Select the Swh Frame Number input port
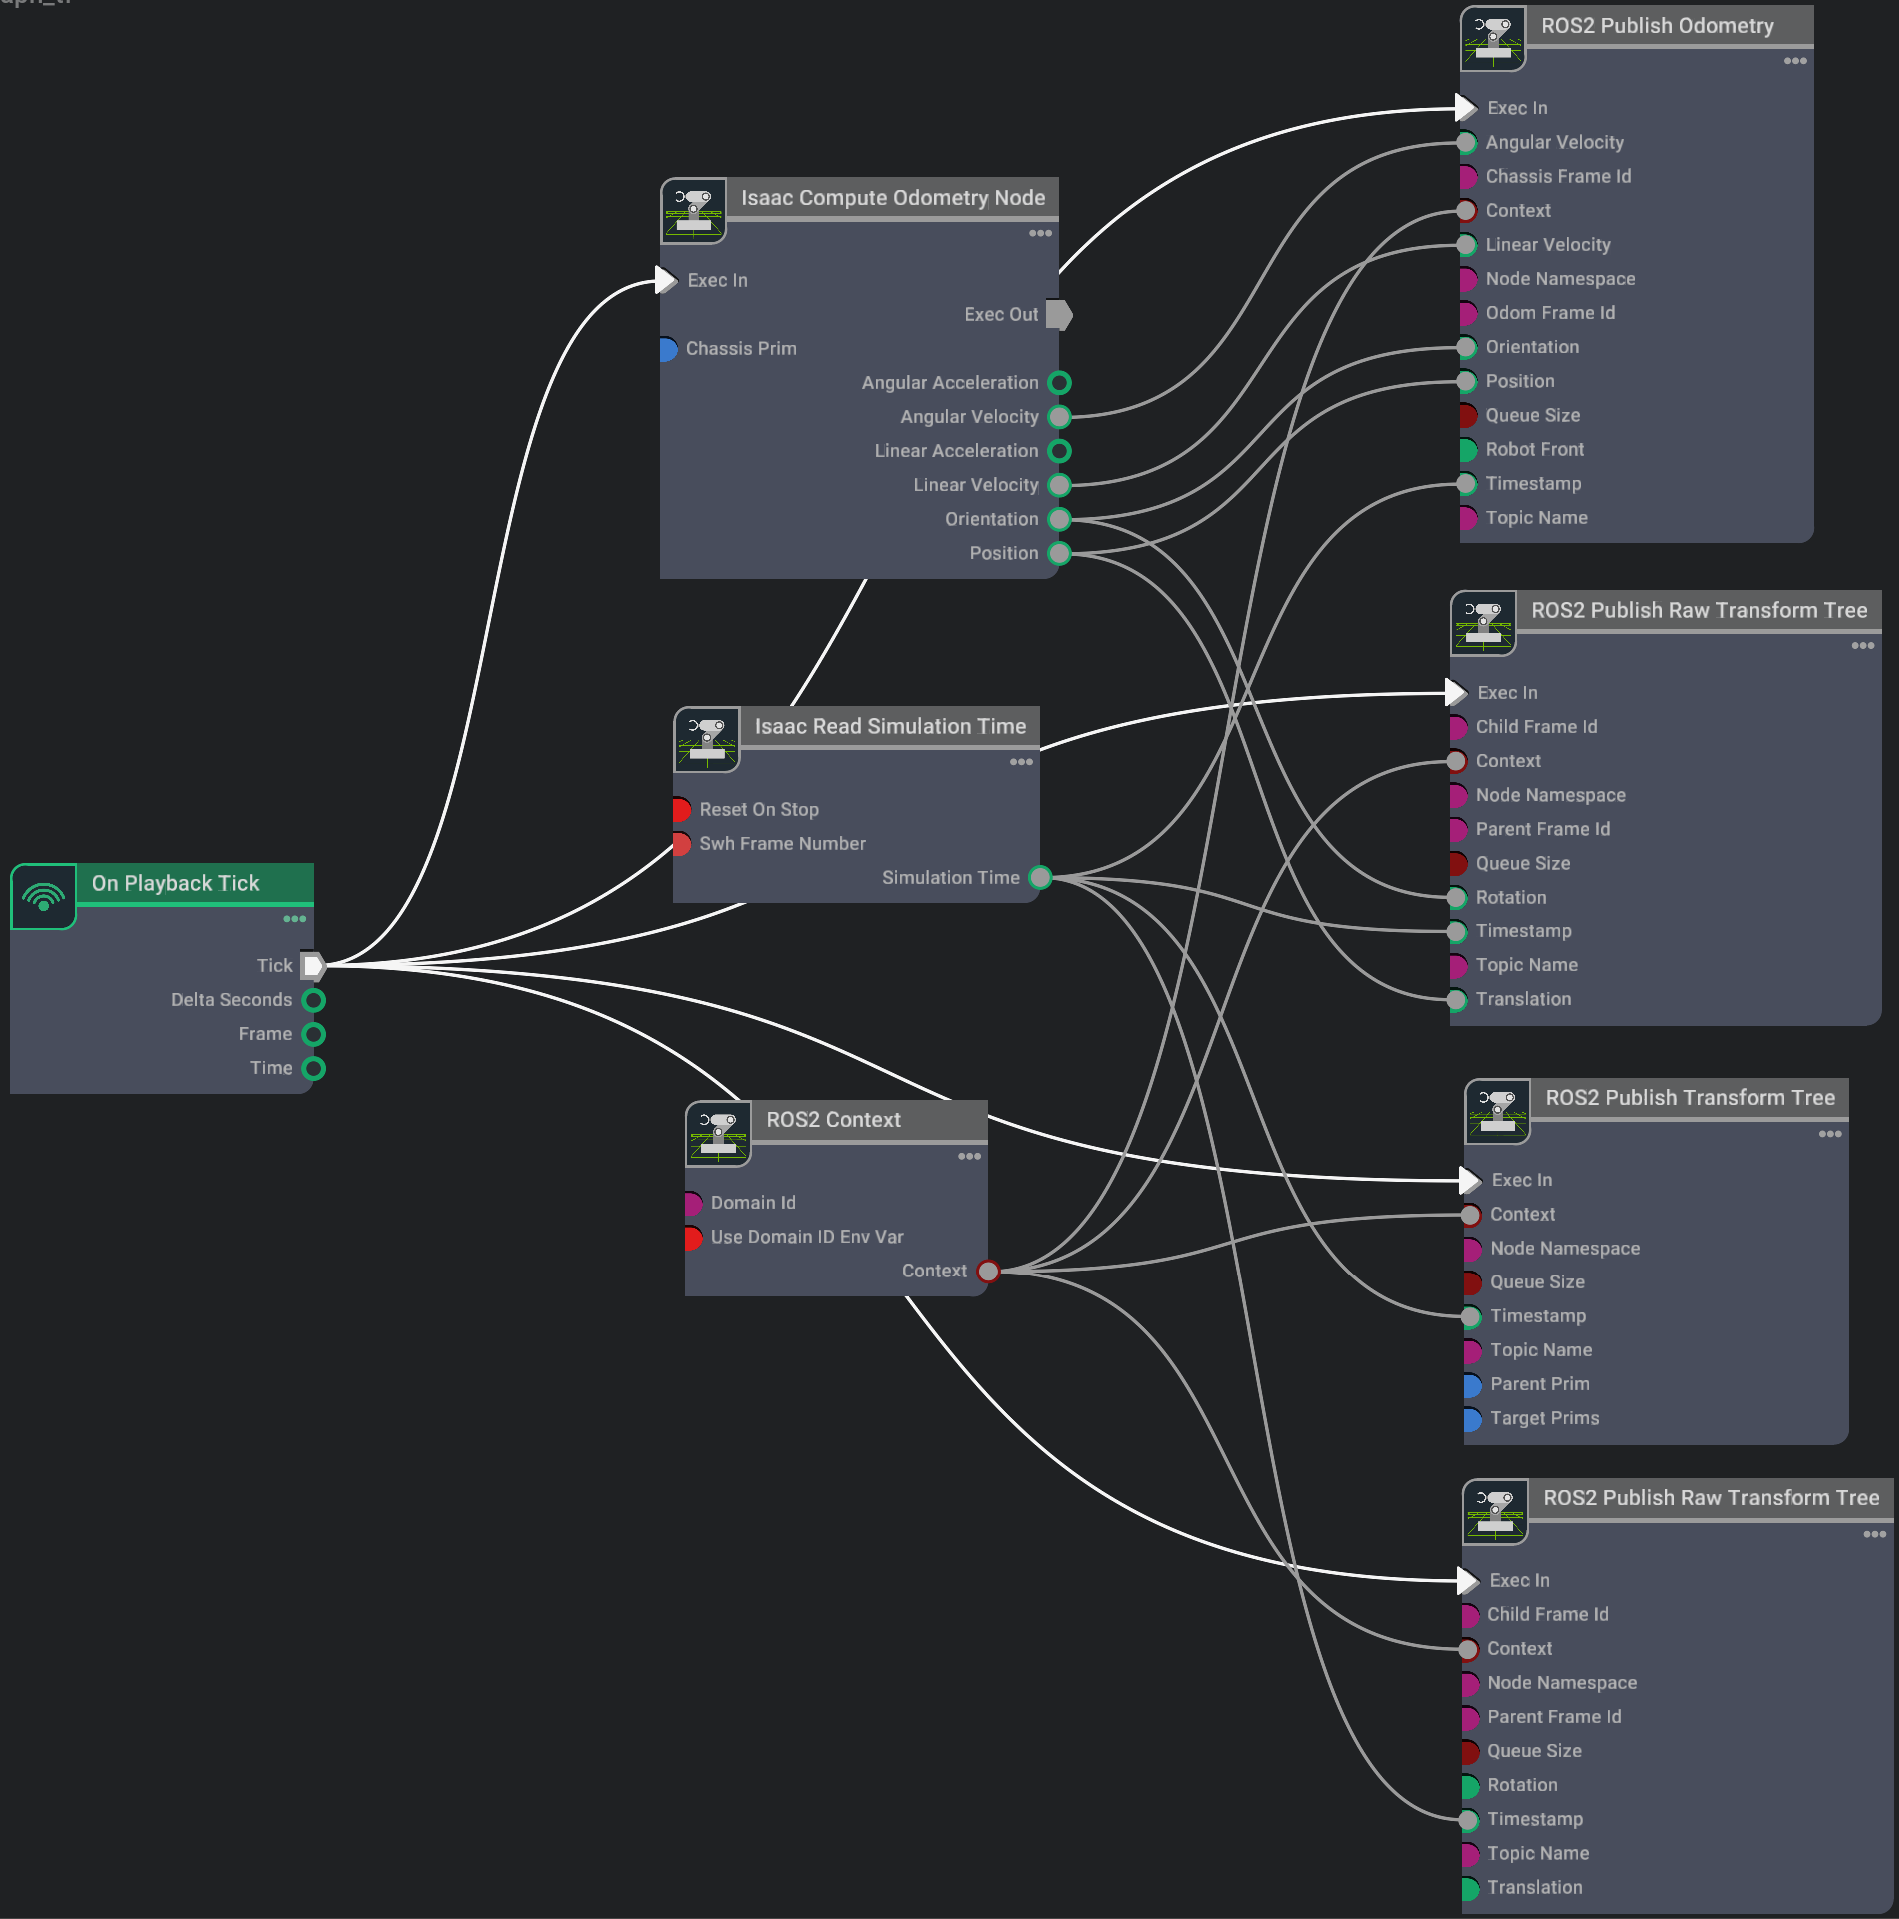 (x=681, y=844)
